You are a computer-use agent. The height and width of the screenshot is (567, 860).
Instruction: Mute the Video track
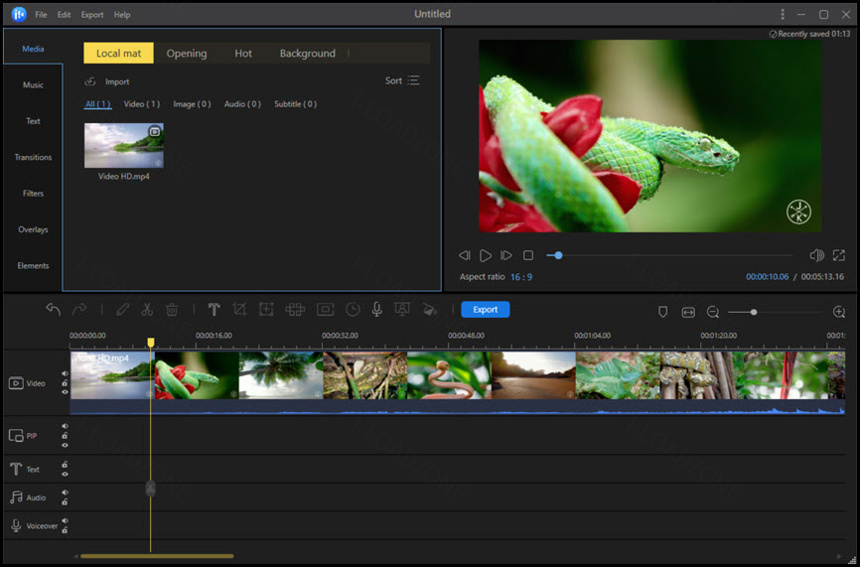point(65,373)
